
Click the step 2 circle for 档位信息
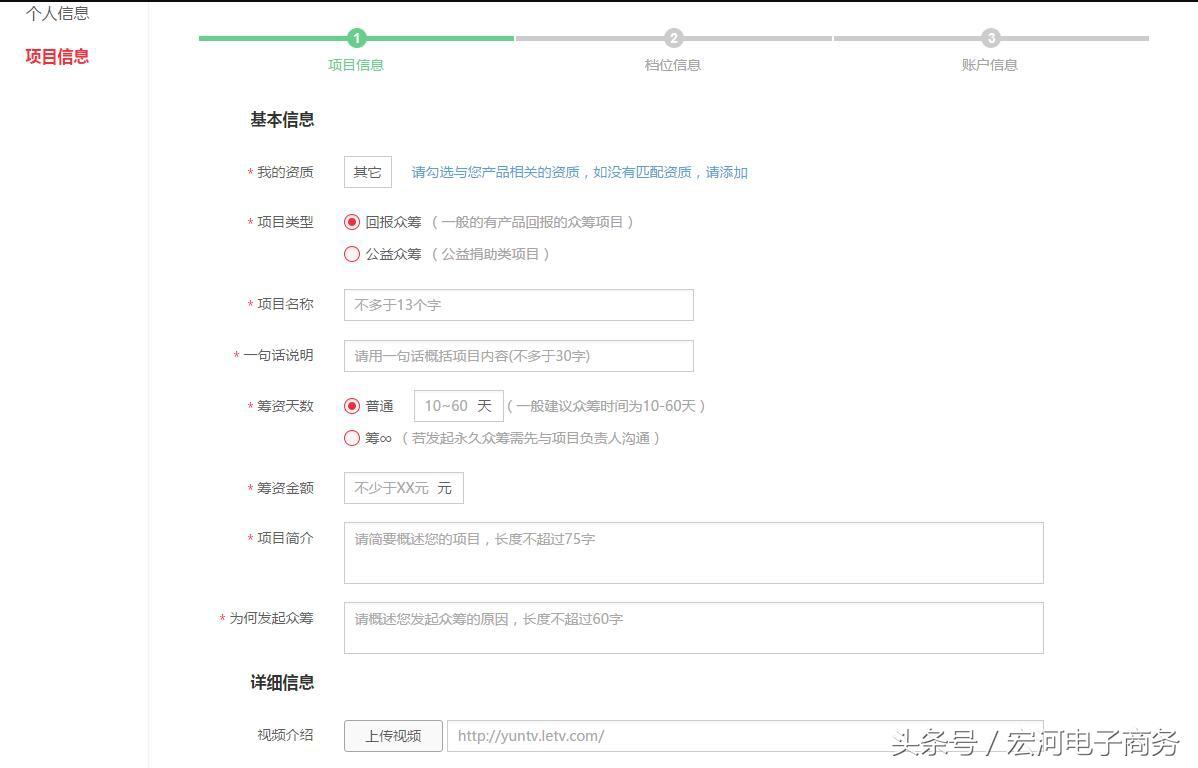pyautogui.click(x=673, y=38)
